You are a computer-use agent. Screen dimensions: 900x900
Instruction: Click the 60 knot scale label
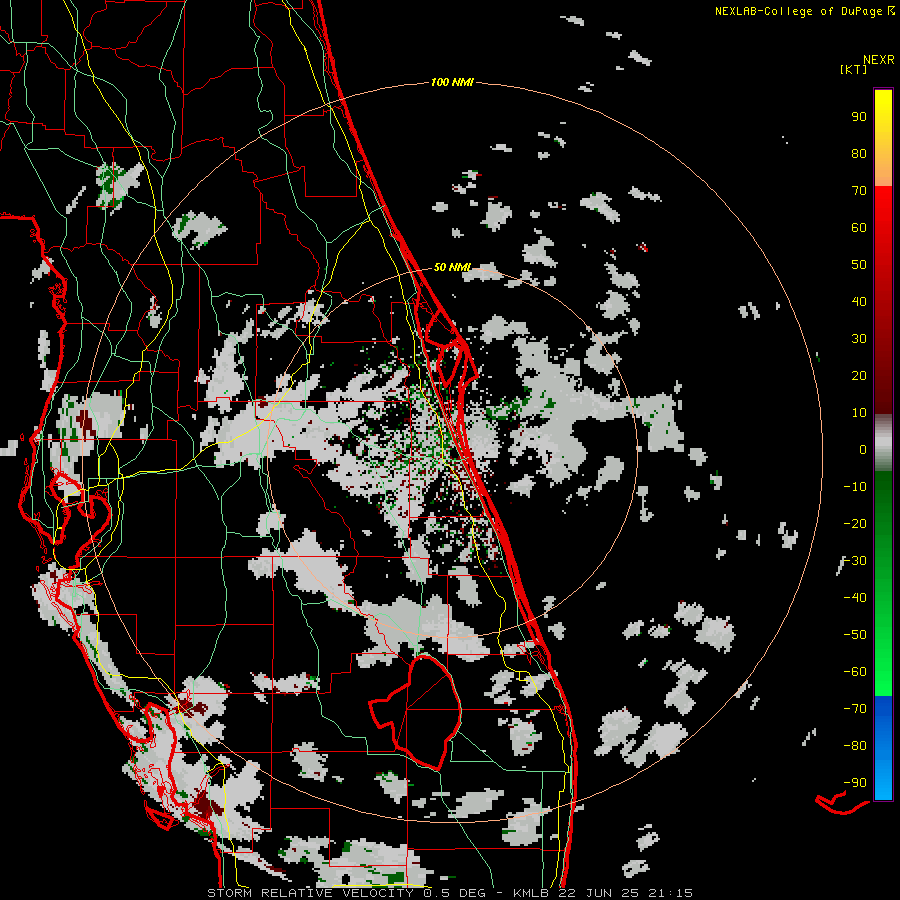[859, 228]
